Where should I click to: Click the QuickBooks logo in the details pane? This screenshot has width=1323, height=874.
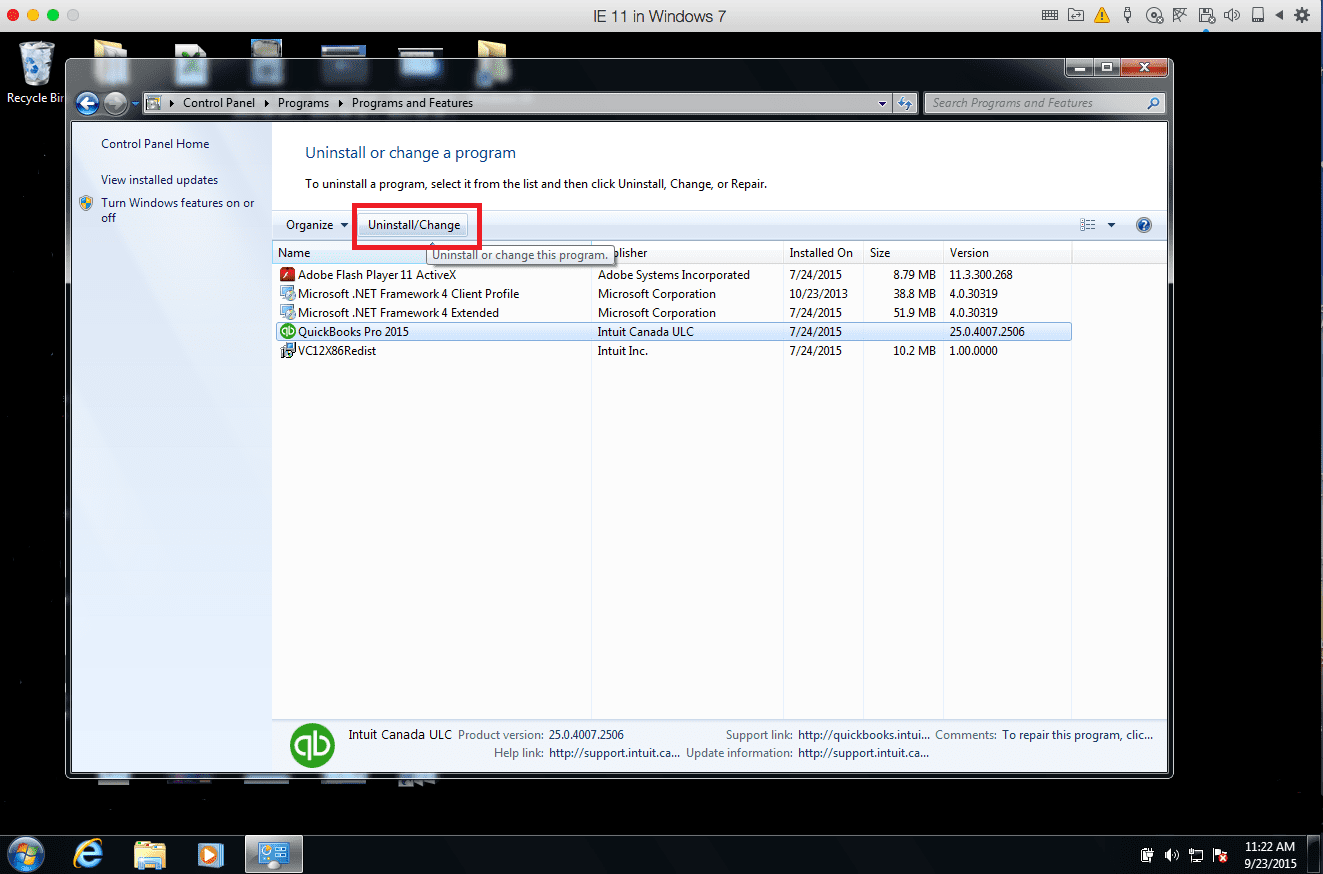point(312,743)
